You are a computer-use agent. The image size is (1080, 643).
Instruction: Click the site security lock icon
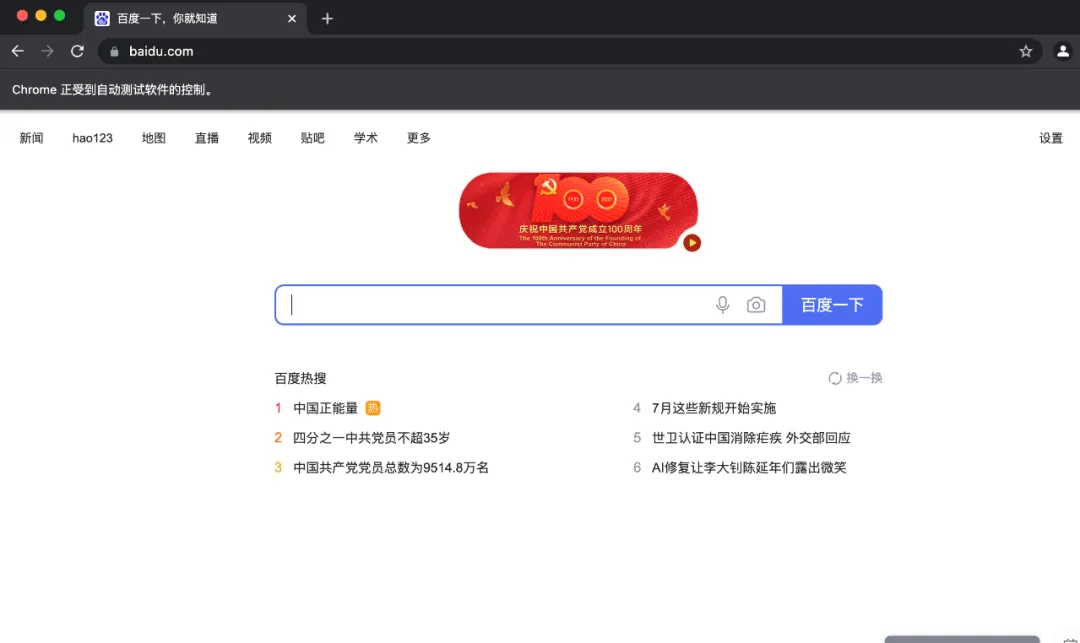114,51
